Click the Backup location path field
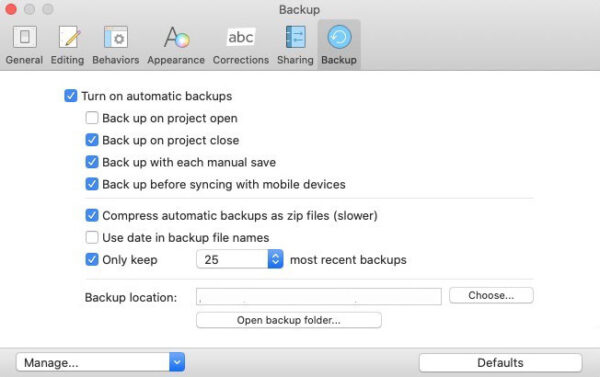The height and width of the screenshot is (377, 600). tap(319, 297)
